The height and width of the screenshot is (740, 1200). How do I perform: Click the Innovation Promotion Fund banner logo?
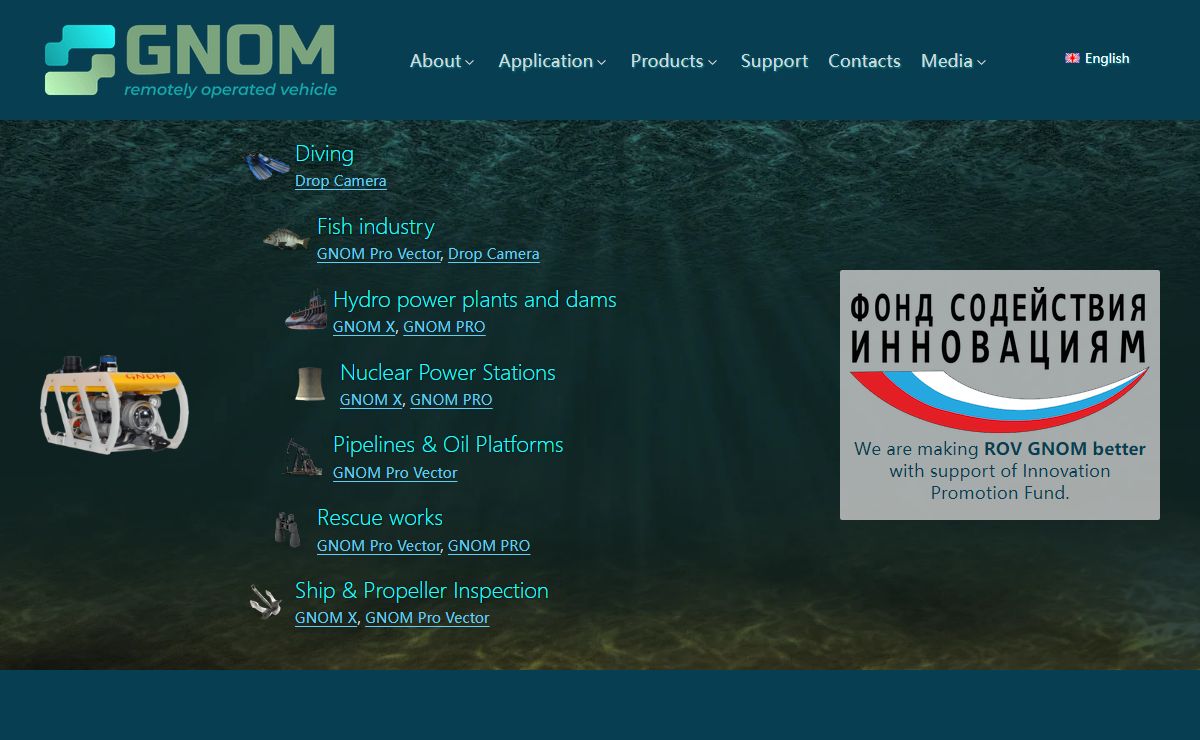1000,361
